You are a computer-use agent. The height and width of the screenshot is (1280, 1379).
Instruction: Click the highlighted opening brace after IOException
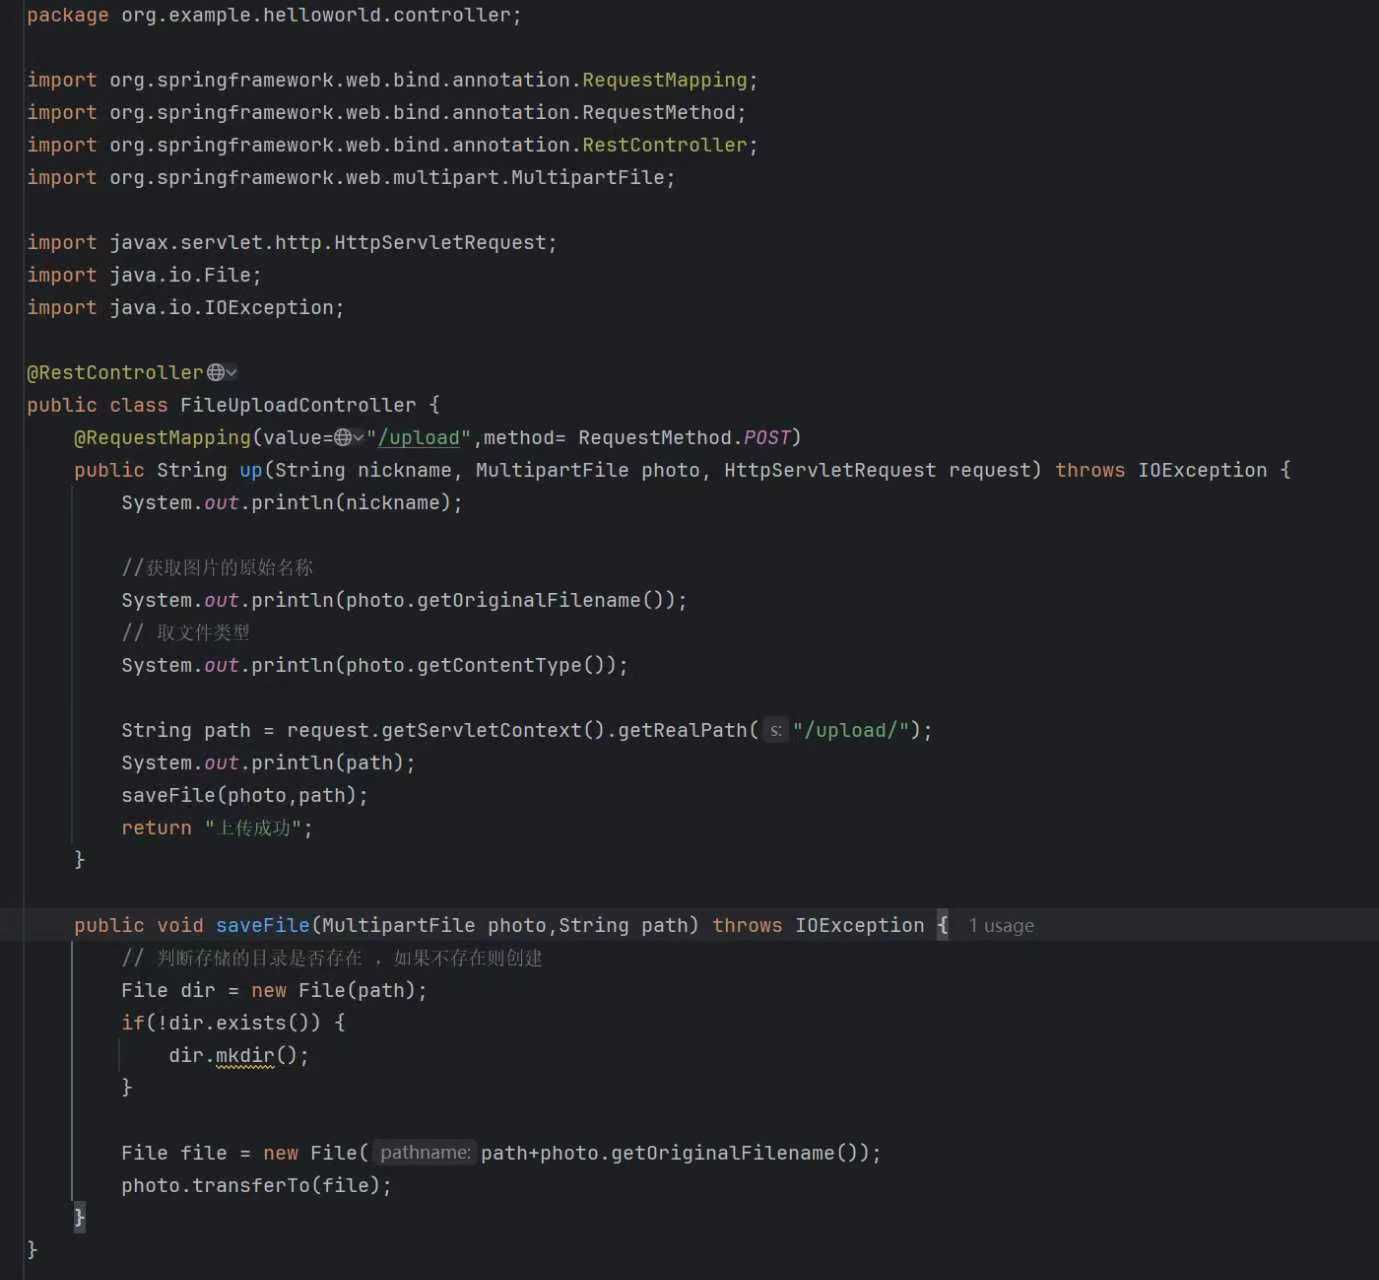pyautogui.click(x=942, y=926)
